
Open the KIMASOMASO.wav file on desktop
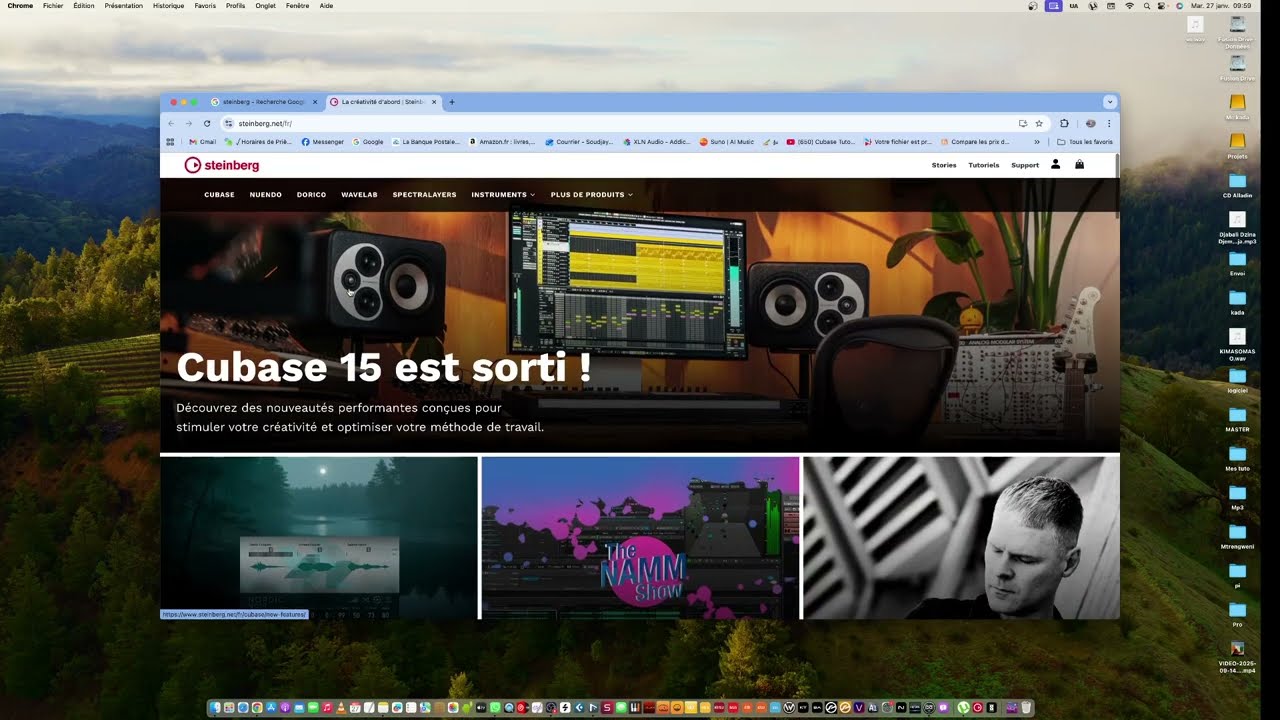pos(1237,343)
